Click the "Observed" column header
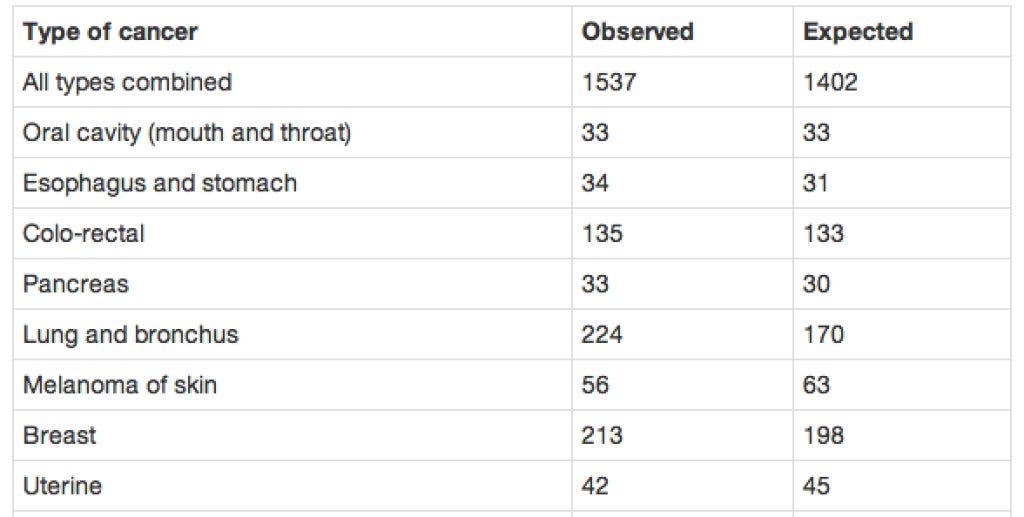 point(637,32)
